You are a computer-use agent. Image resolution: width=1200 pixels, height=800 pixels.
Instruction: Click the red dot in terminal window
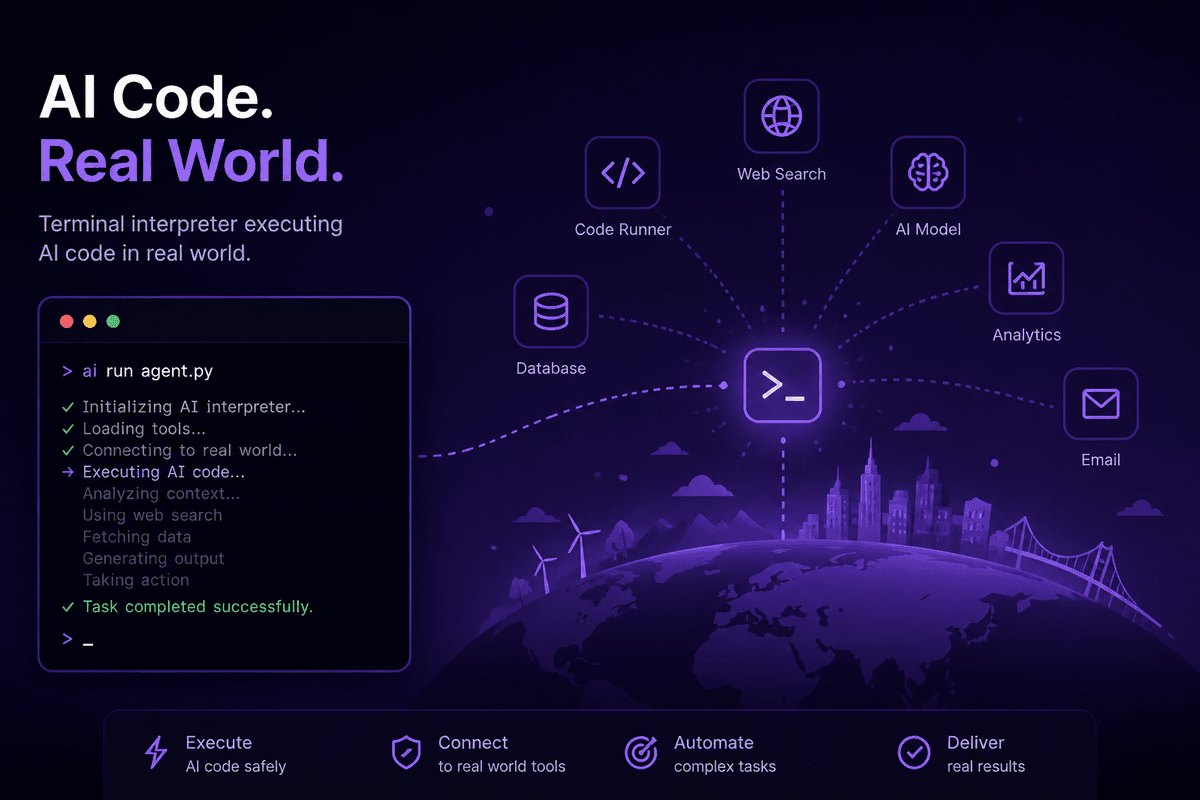coord(67,322)
